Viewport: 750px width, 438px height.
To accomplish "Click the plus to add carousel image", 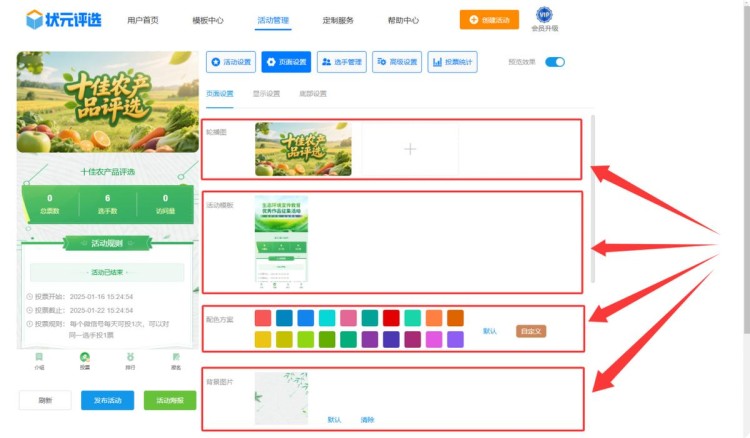I will click(x=409, y=149).
